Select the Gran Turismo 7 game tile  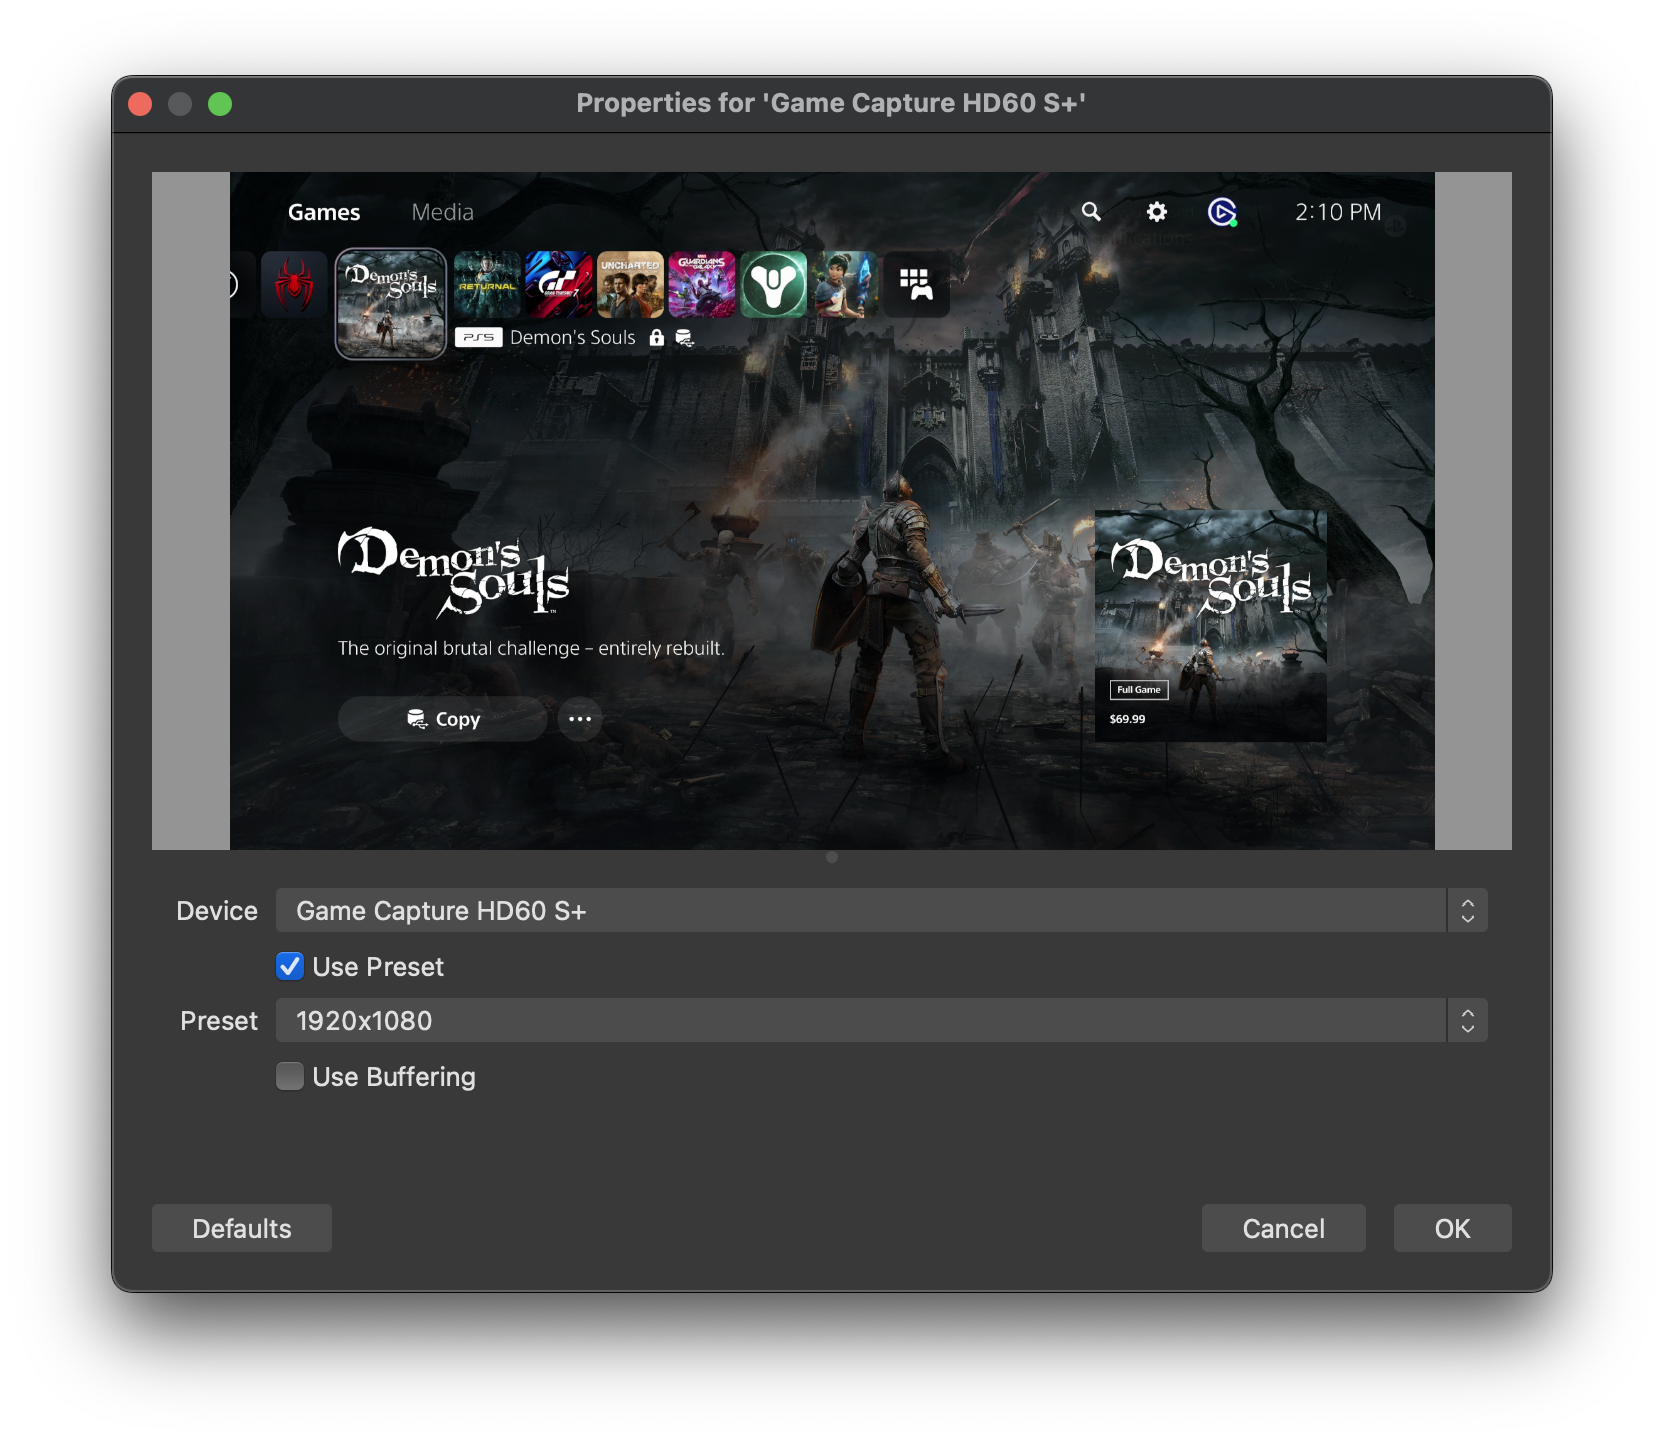pyautogui.click(x=559, y=284)
